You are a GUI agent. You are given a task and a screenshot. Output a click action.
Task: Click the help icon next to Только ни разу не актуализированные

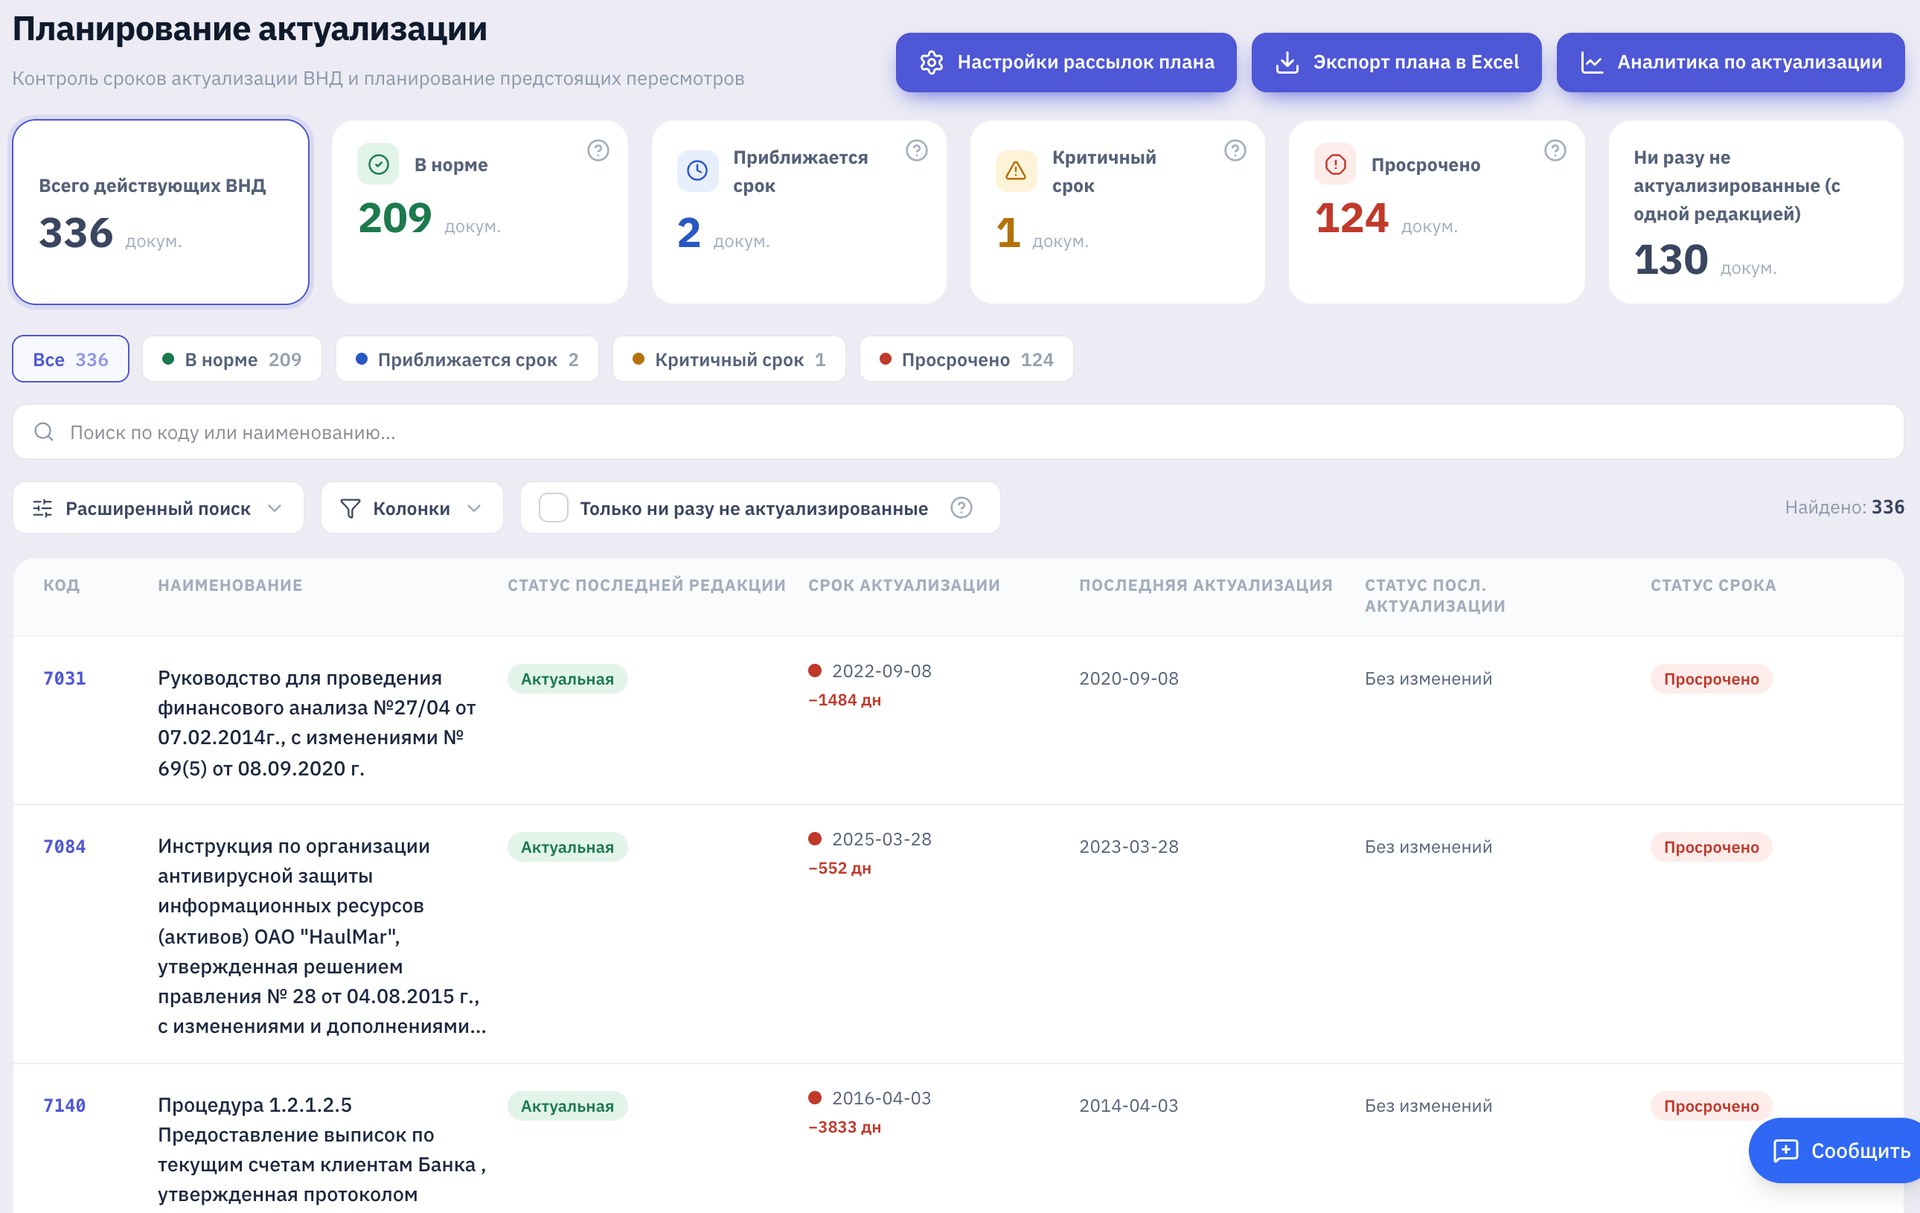click(x=961, y=508)
